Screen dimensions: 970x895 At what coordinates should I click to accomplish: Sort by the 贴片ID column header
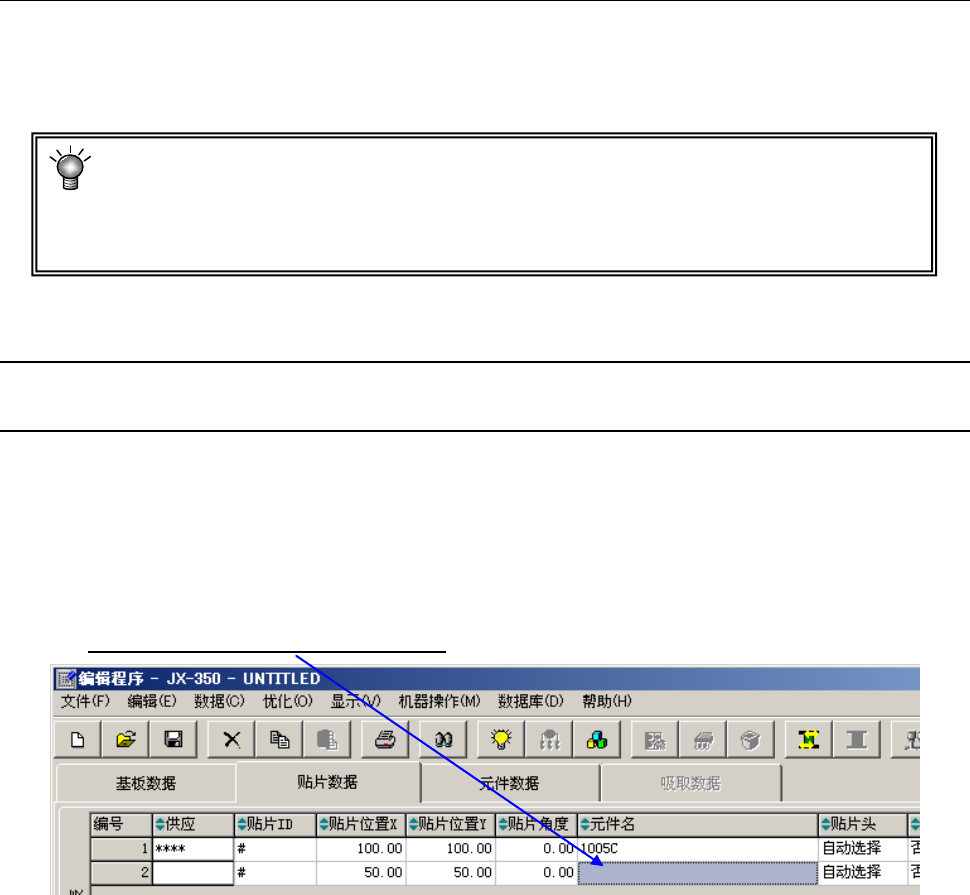pos(275,824)
